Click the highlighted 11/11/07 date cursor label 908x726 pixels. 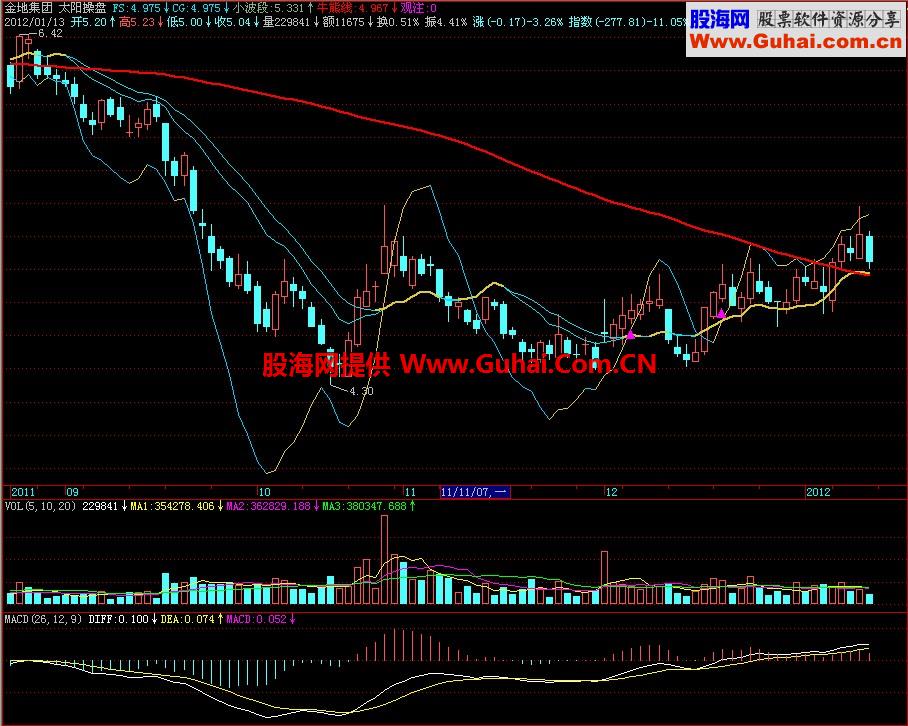[475, 492]
